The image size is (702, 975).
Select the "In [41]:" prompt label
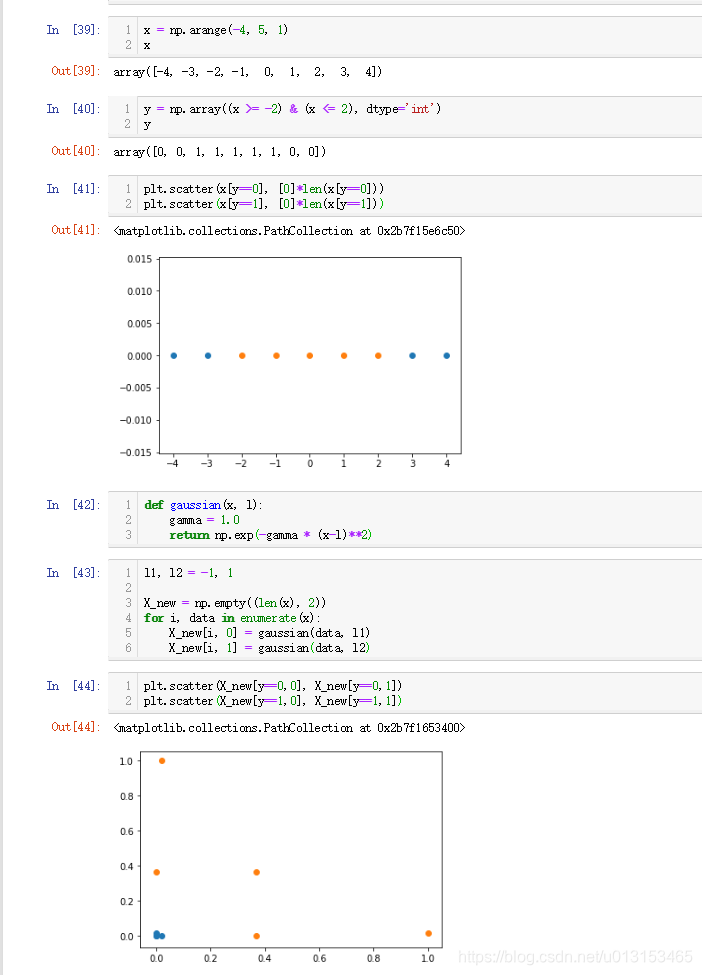point(73,188)
